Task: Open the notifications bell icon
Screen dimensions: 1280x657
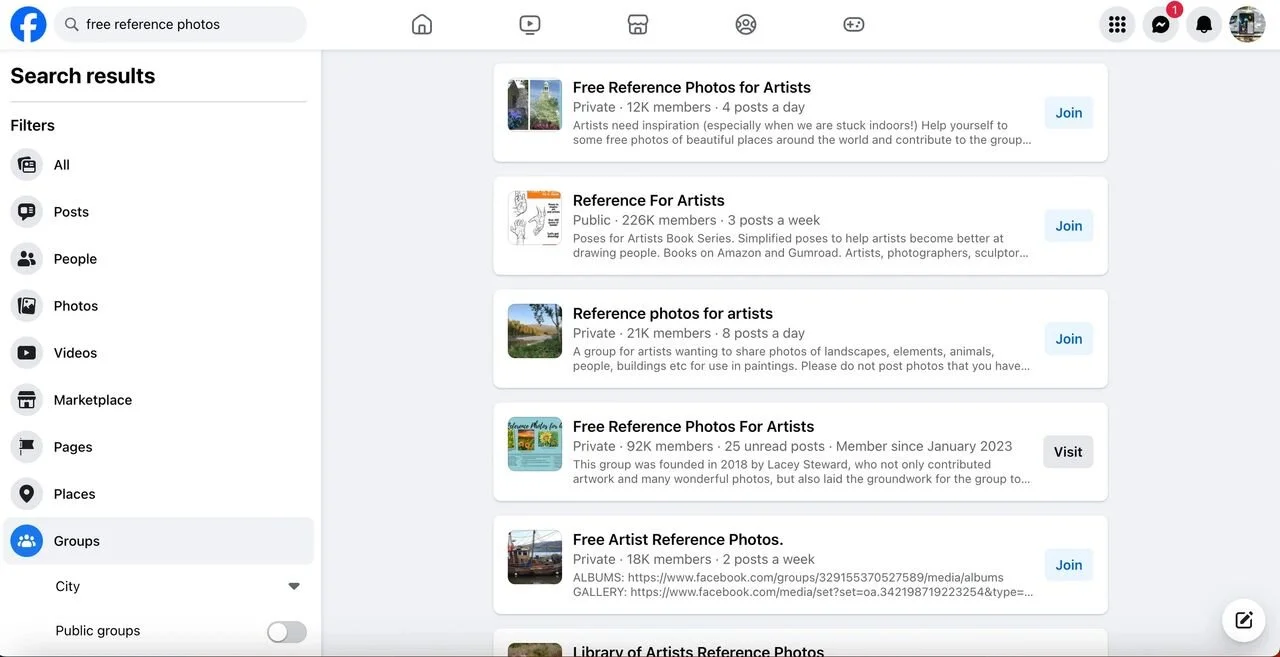Action: point(1204,25)
